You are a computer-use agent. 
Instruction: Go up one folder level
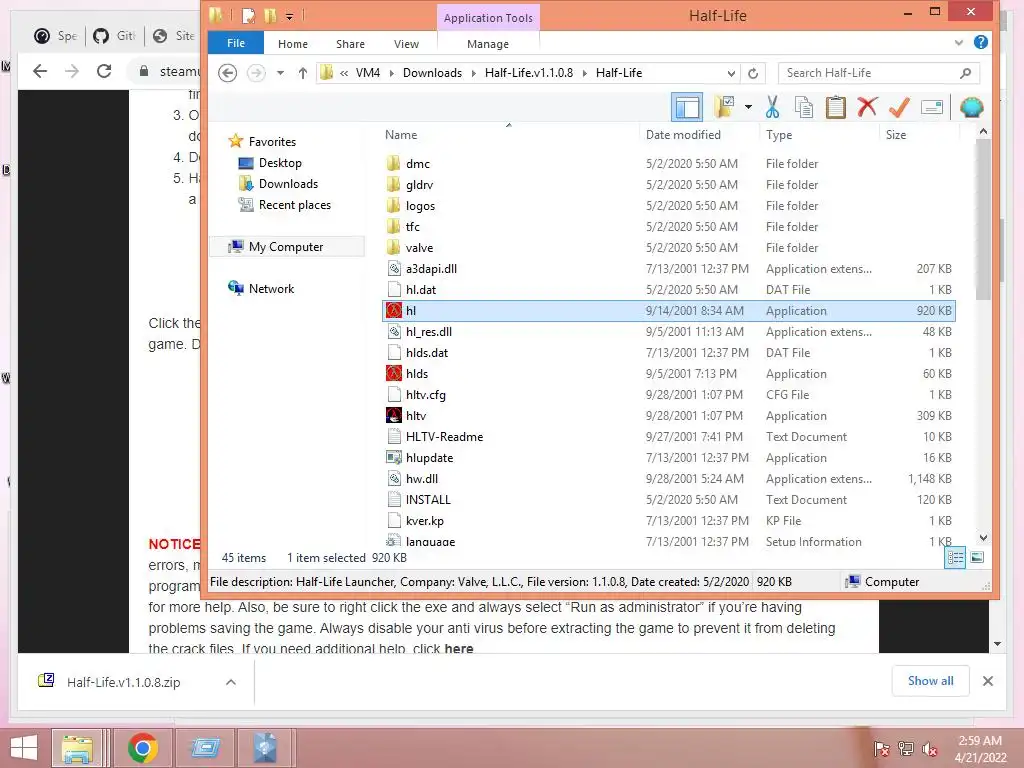(x=302, y=73)
